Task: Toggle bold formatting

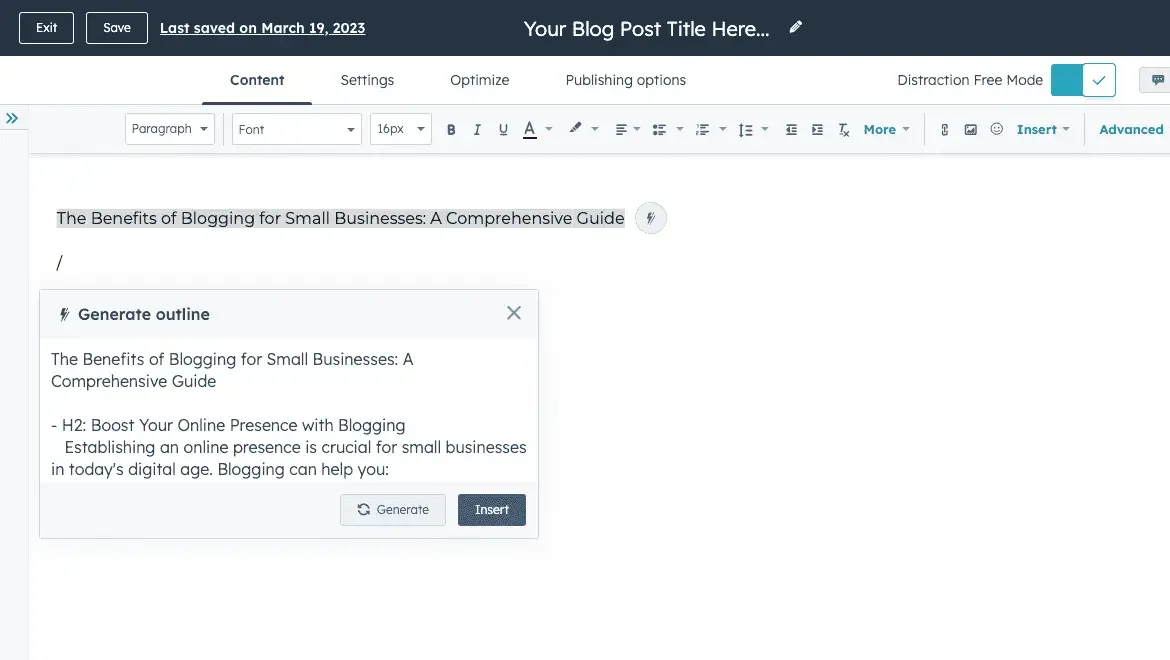Action: (x=451, y=130)
